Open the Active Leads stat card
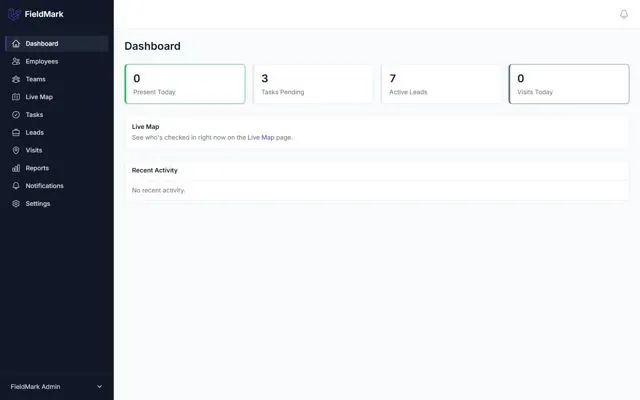The width and height of the screenshot is (640, 400). (441, 84)
